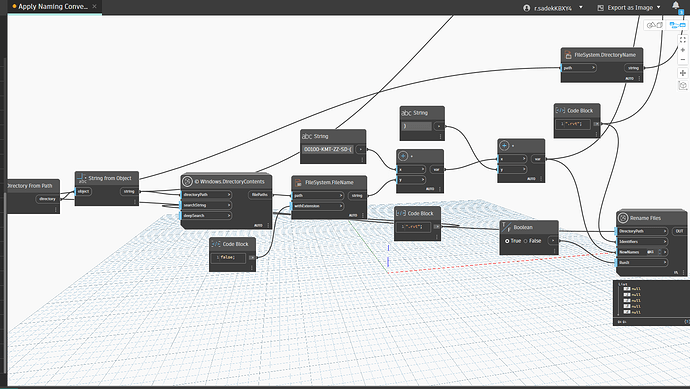Activate the pan mode icon
Image resolution: width=690 pixels, height=389 pixels.
[x=683, y=73]
